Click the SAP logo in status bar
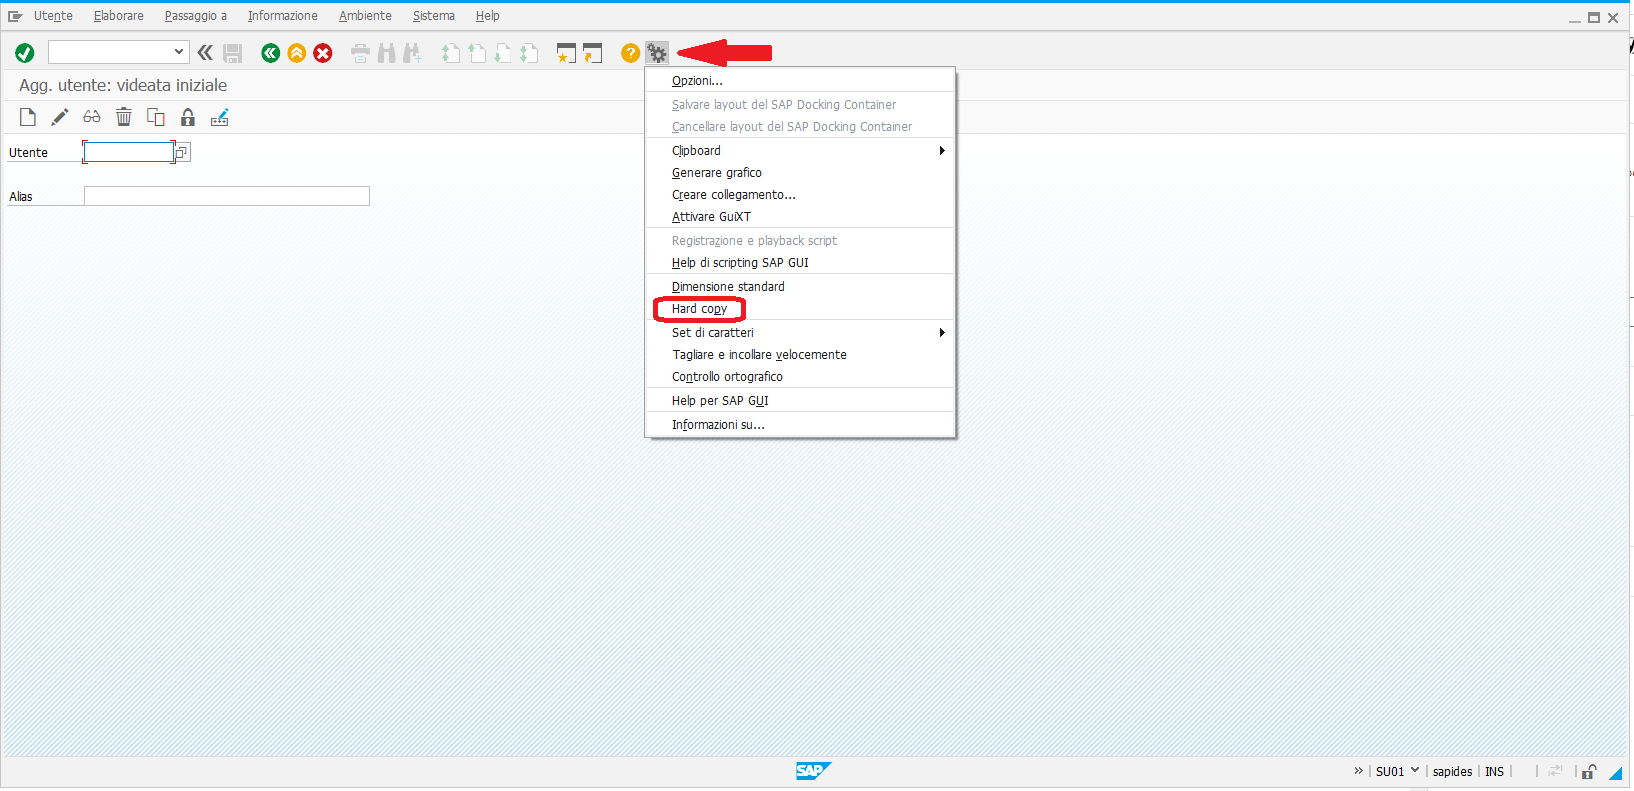Screen dimensions: 1634x791 pyautogui.click(x=813, y=771)
